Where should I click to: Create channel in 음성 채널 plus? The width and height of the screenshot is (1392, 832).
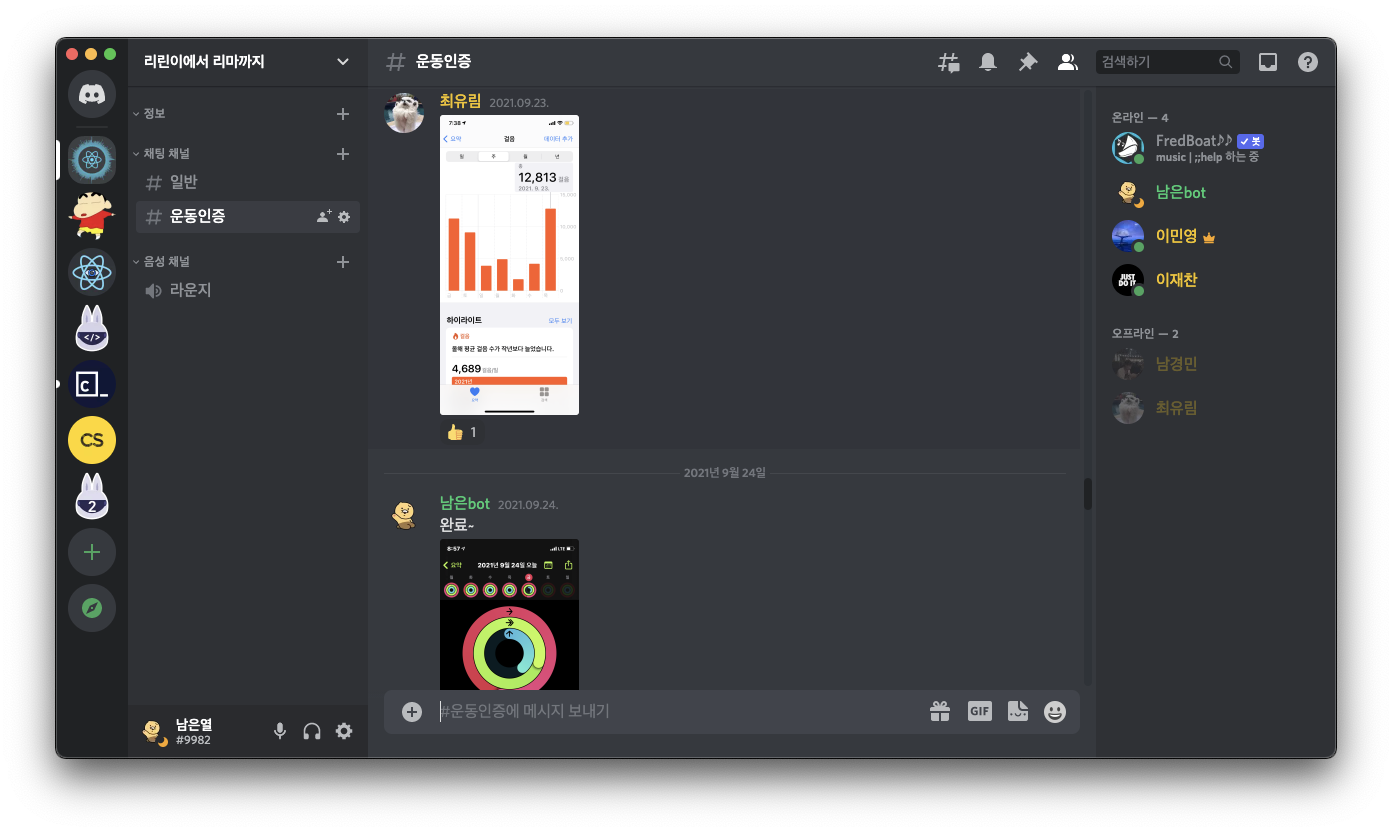(x=343, y=262)
